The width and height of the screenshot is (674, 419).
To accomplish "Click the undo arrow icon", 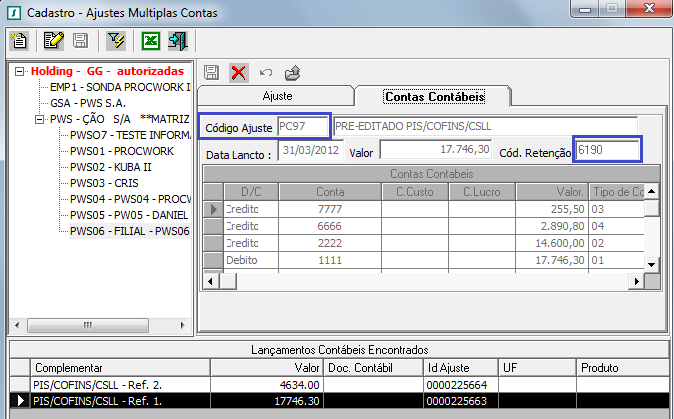I will tap(265, 72).
